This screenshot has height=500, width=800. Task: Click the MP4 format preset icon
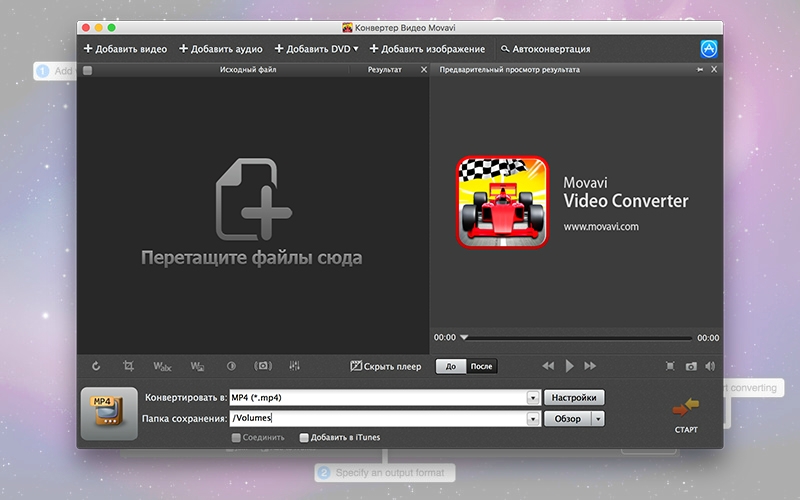pyautogui.click(x=109, y=413)
